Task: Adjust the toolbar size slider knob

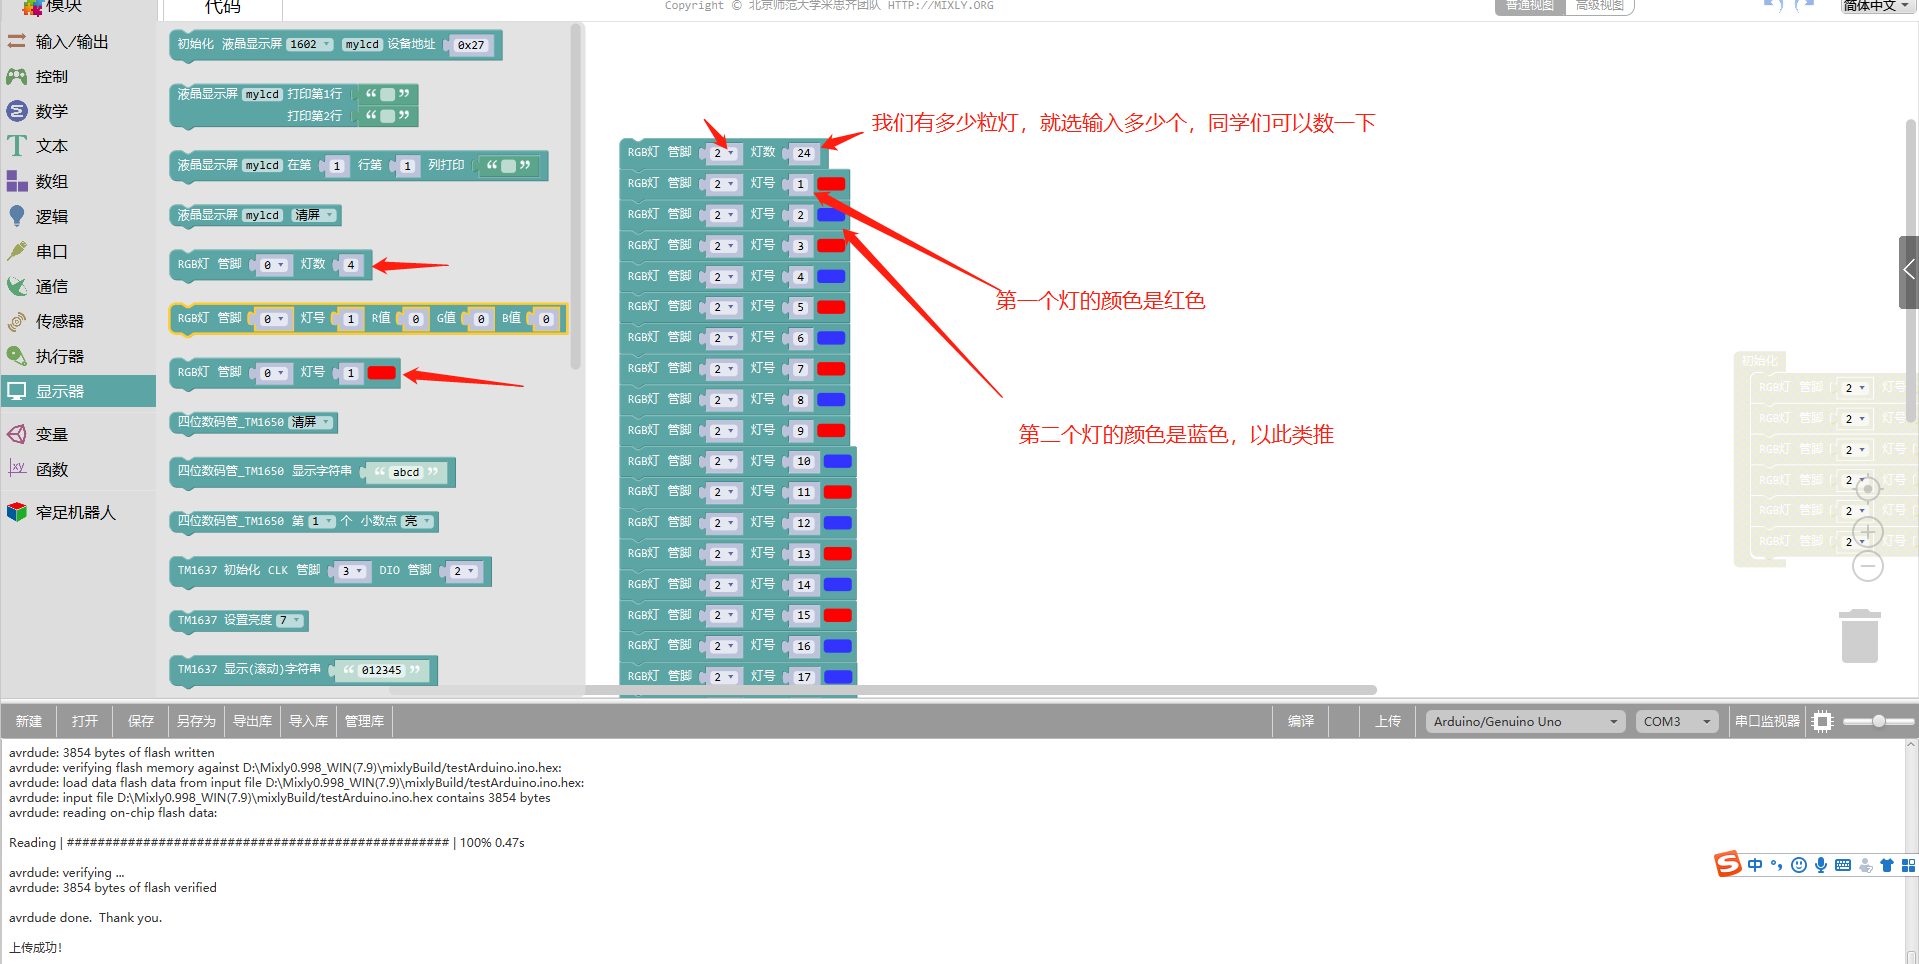Action: pos(1879,721)
